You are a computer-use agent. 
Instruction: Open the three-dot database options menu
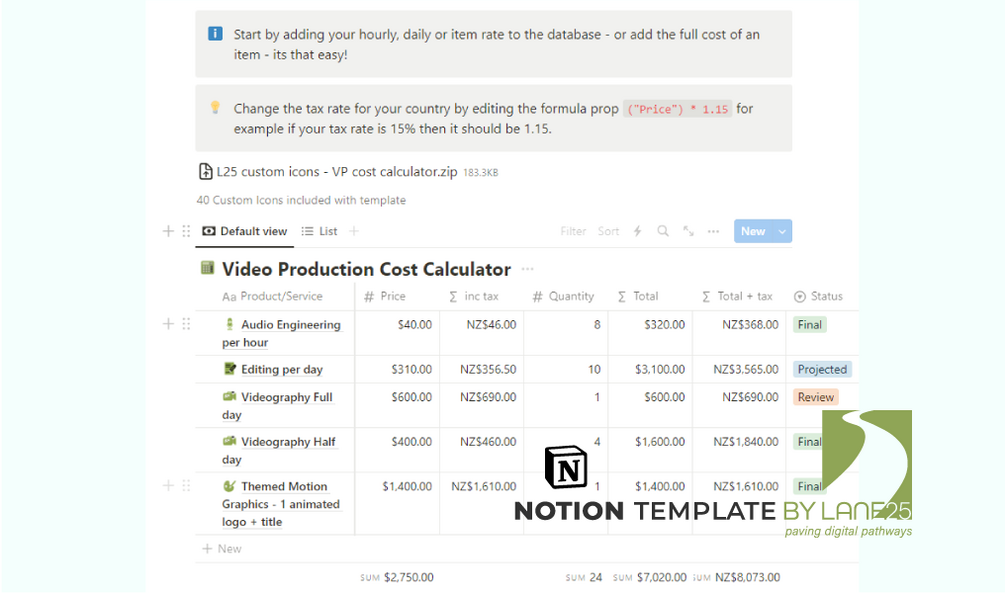pos(713,231)
